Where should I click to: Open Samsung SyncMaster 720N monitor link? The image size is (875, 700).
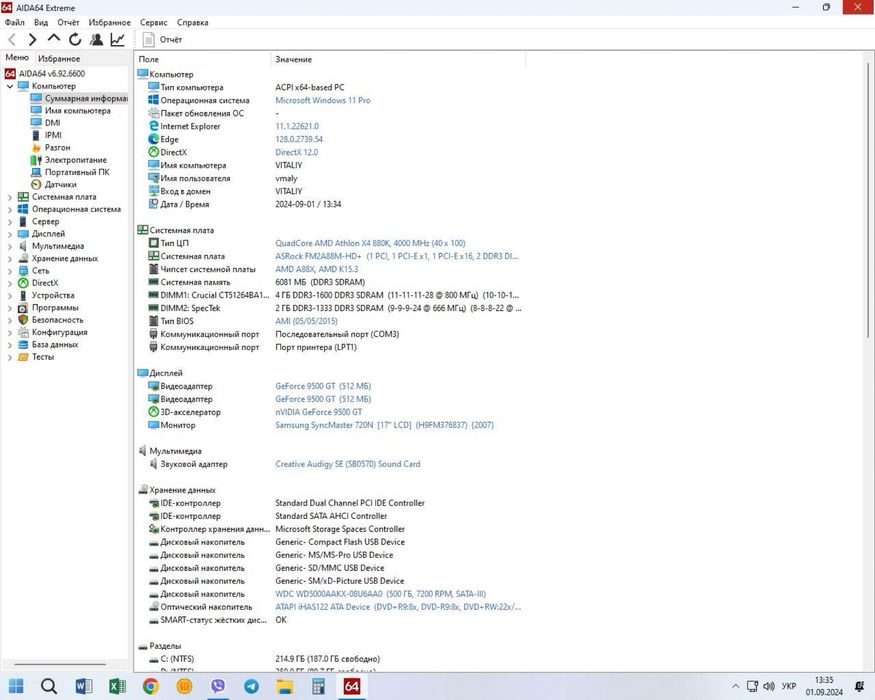(x=384, y=425)
